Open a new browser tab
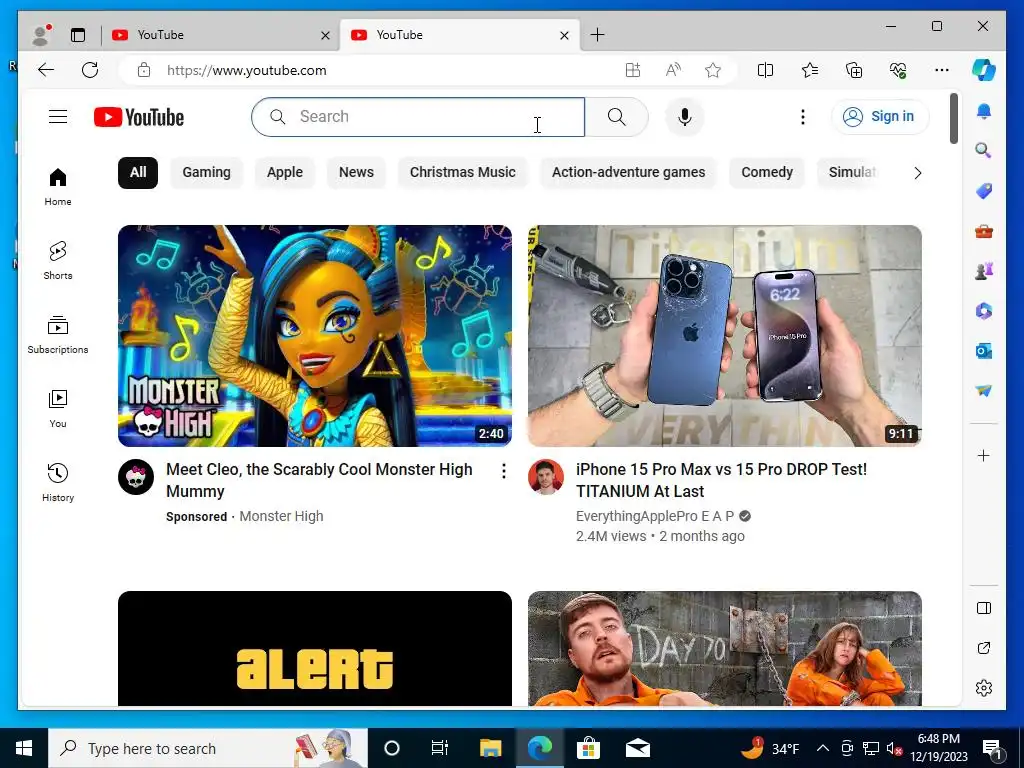This screenshot has width=1024, height=768. [x=597, y=35]
